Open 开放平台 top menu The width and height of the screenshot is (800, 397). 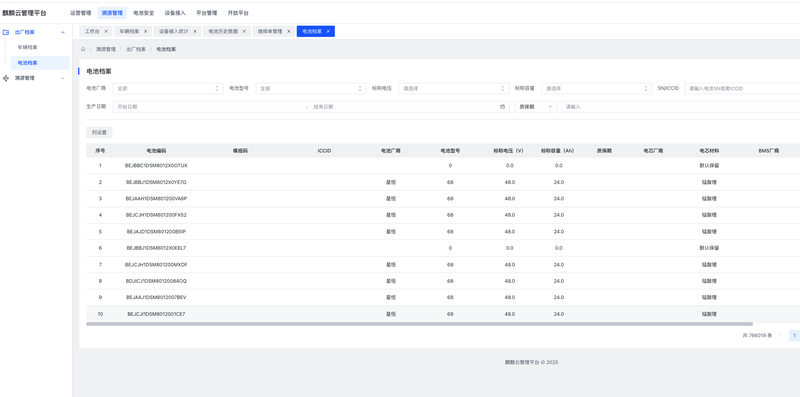238,13
